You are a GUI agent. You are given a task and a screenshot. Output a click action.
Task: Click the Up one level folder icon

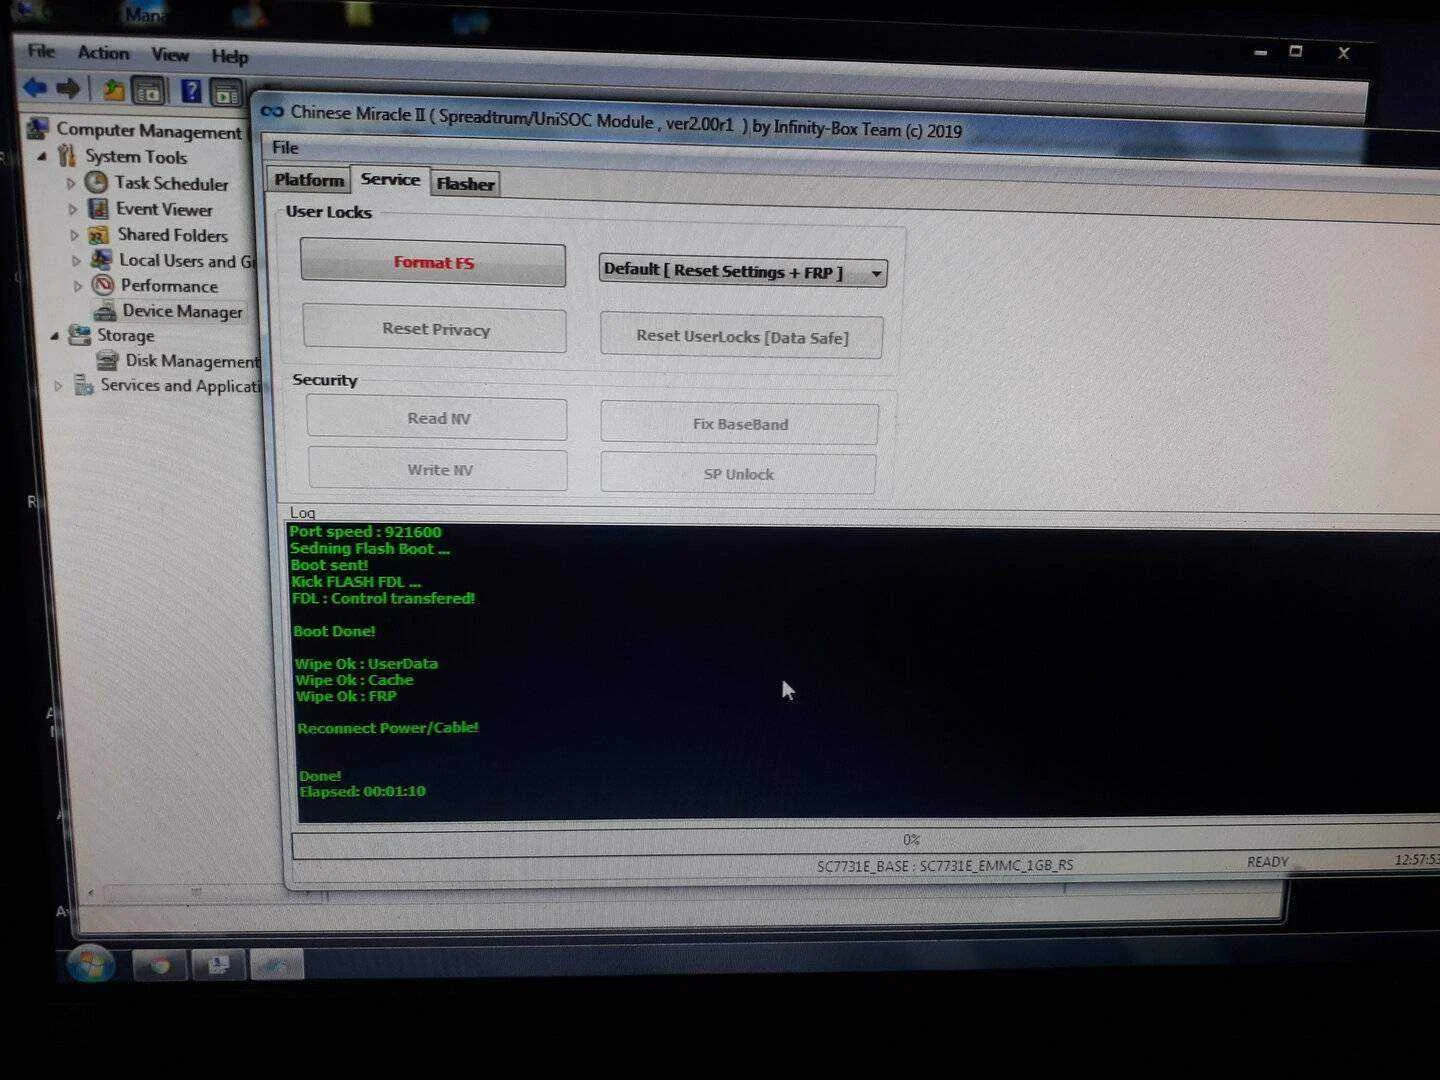coord(114,91)
